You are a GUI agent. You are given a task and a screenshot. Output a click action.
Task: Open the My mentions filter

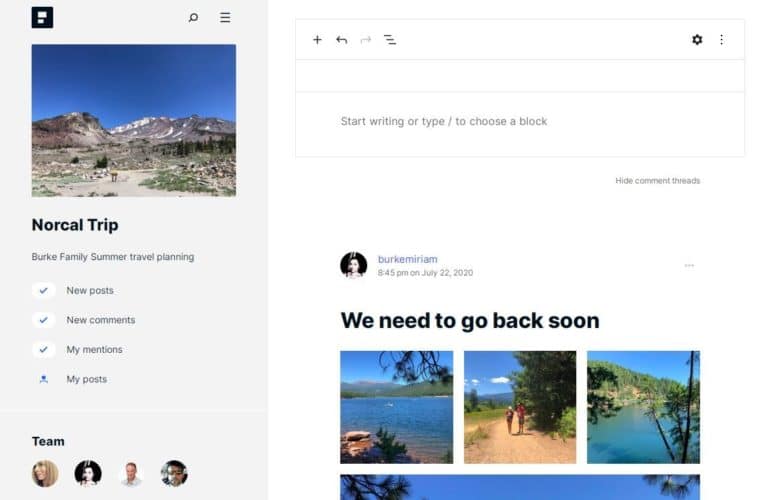click(x=94, y=349)
